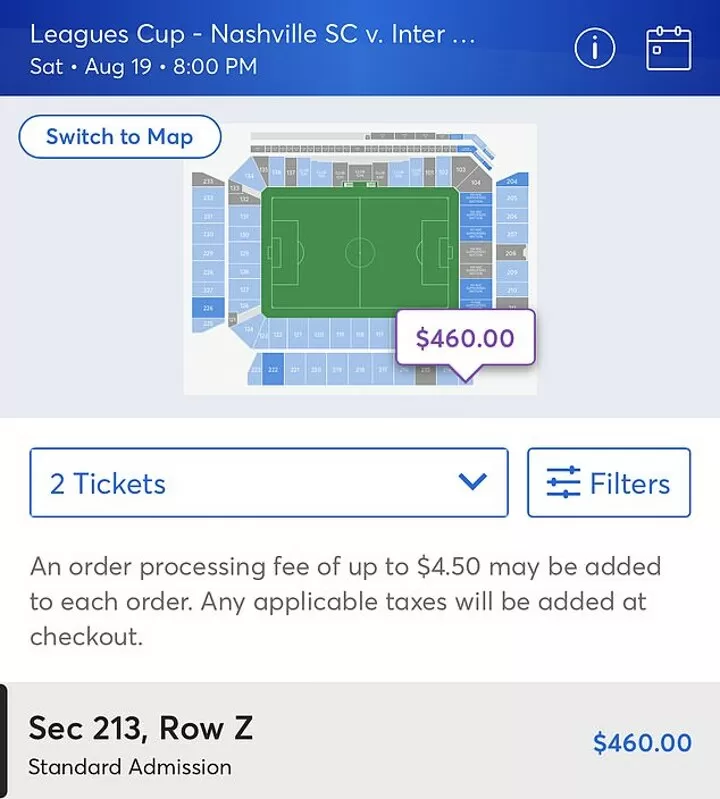This screenshot has height=799, width=720.
Task: Select section 221 in the lower stand
Action: (295, 369)
